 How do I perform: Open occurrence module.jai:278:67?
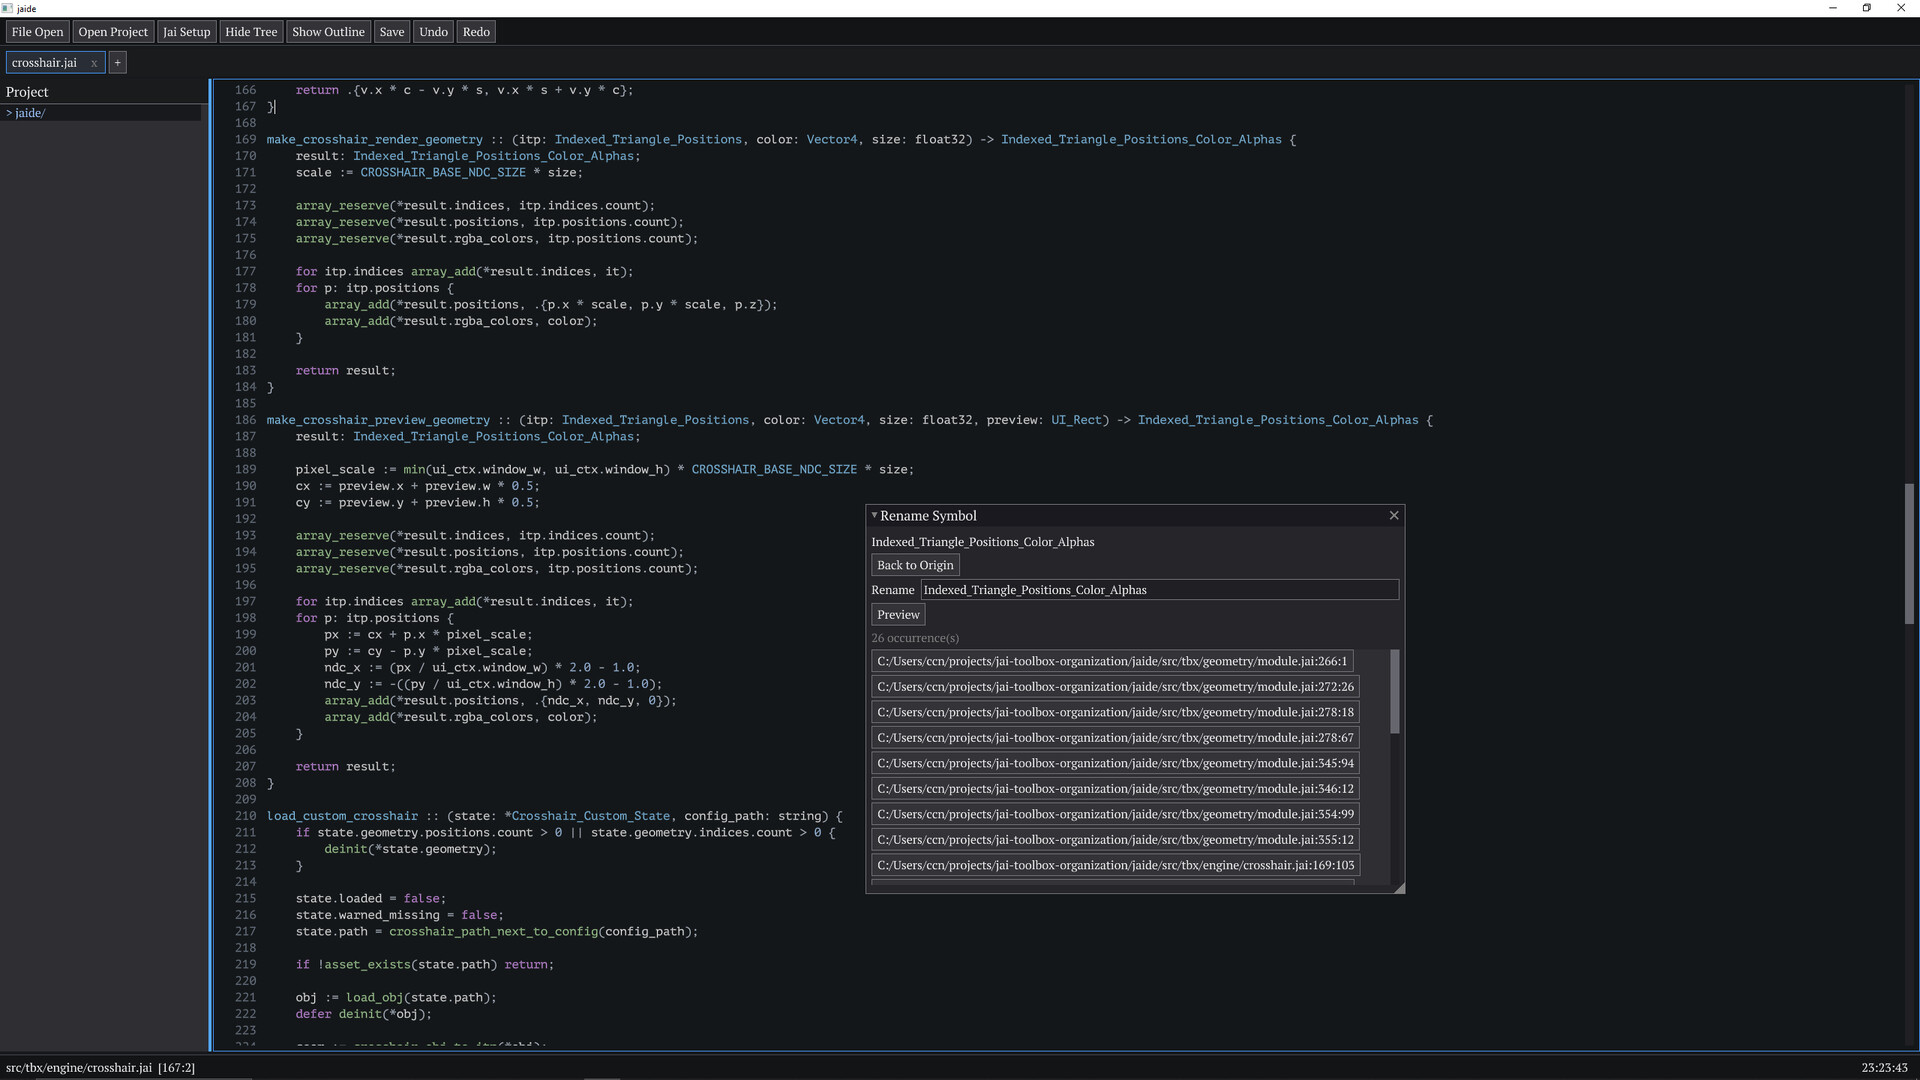tap(1115, 738)
